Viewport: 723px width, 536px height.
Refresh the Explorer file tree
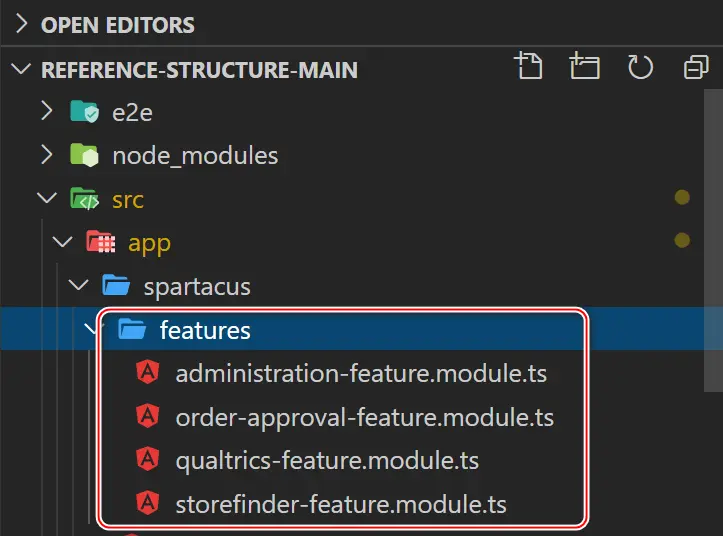[x=640, y=68]
